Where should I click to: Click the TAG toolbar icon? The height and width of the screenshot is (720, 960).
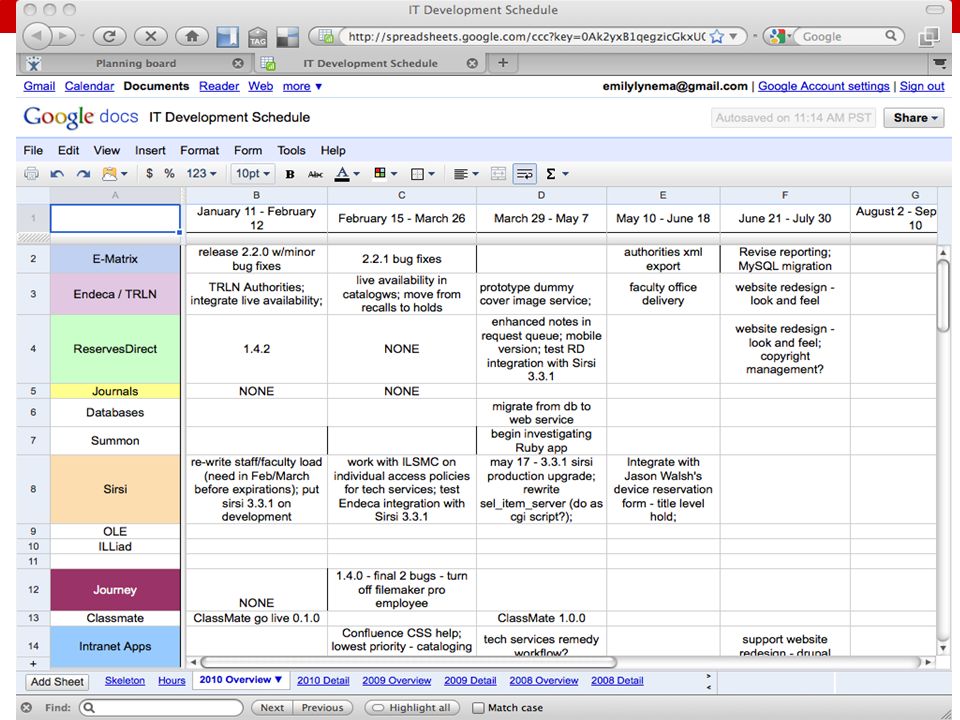point(258,37)
